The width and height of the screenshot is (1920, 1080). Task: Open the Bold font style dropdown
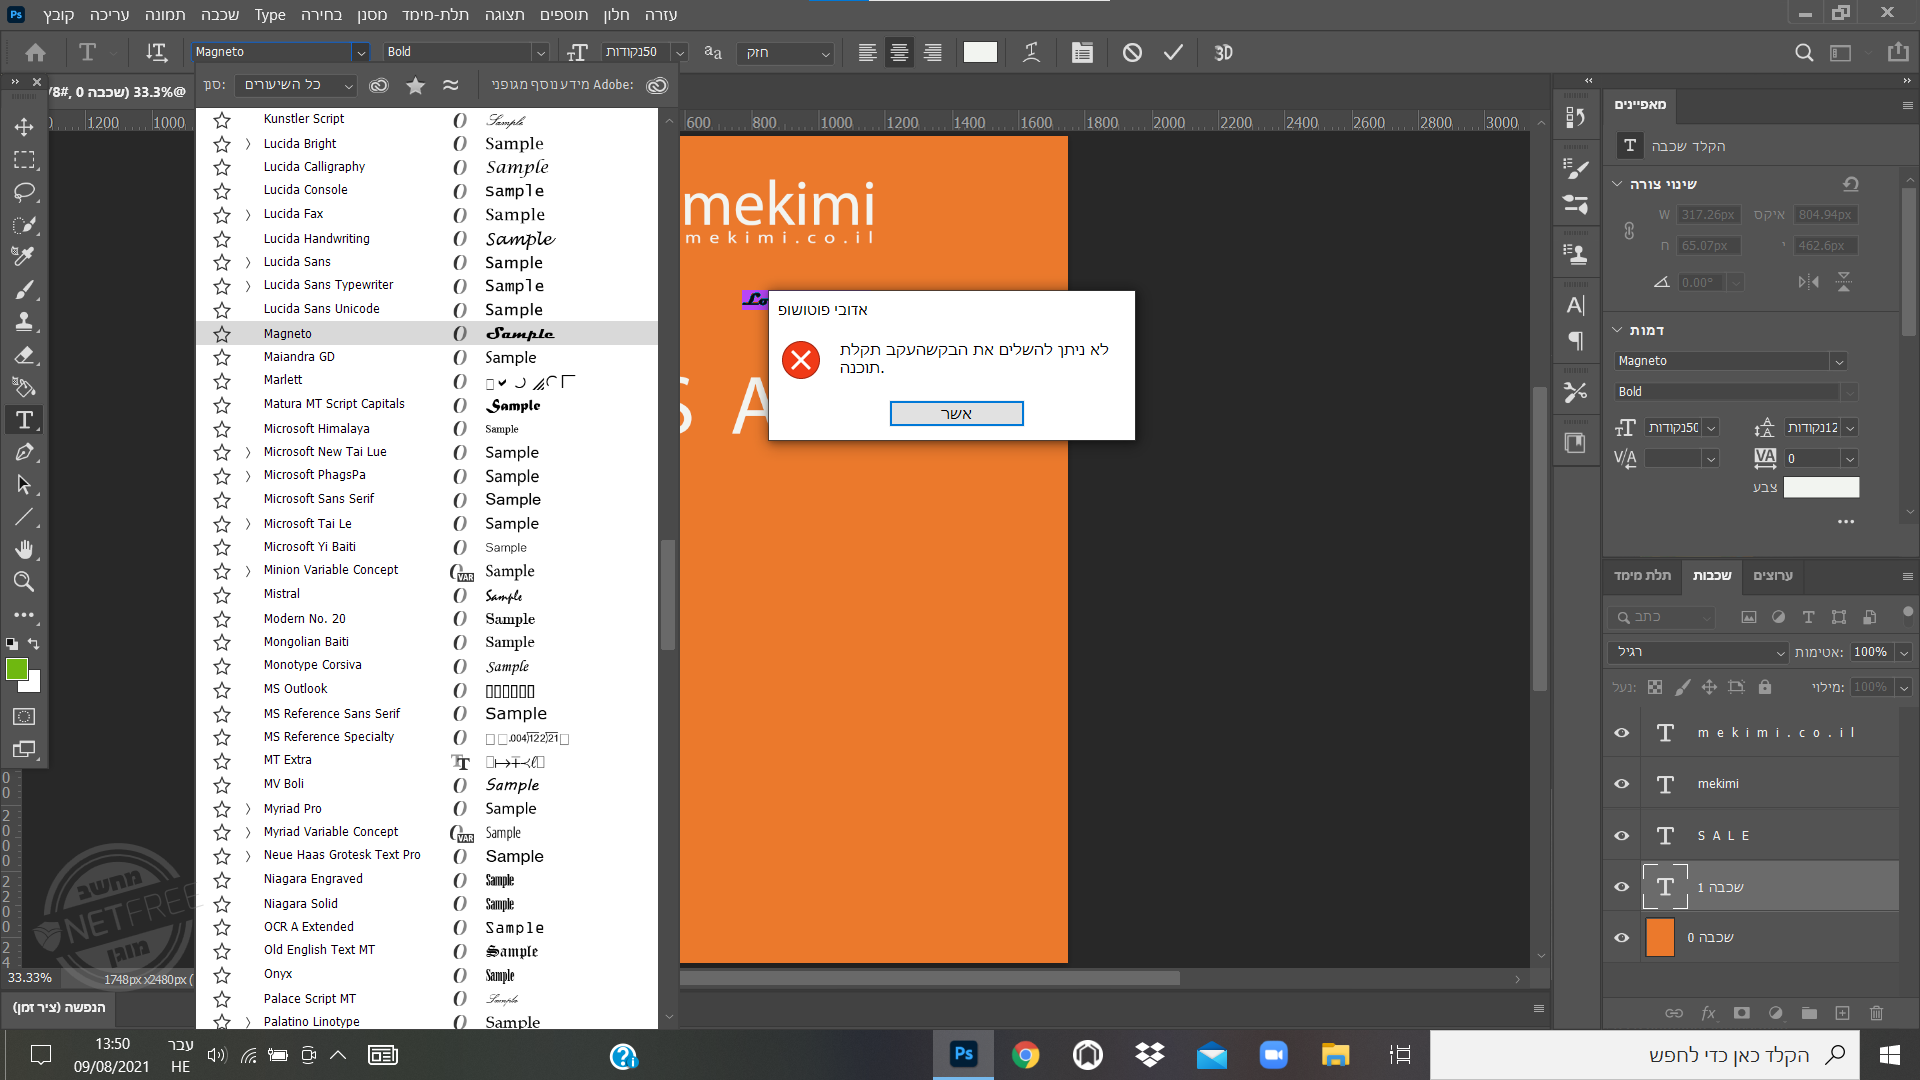pos(540,52)
